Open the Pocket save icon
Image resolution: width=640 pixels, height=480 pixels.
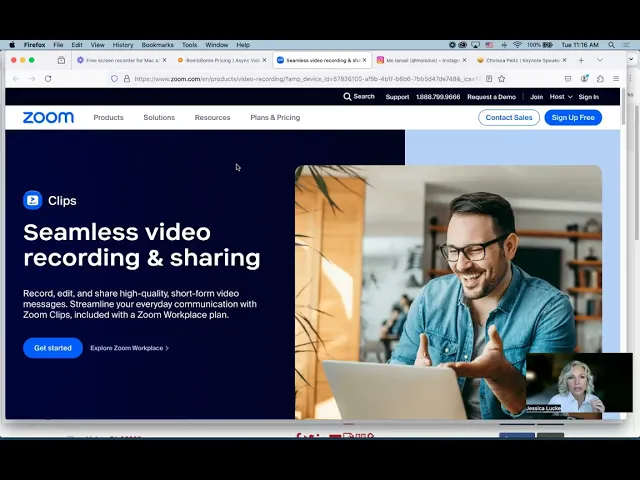point(568,79)
